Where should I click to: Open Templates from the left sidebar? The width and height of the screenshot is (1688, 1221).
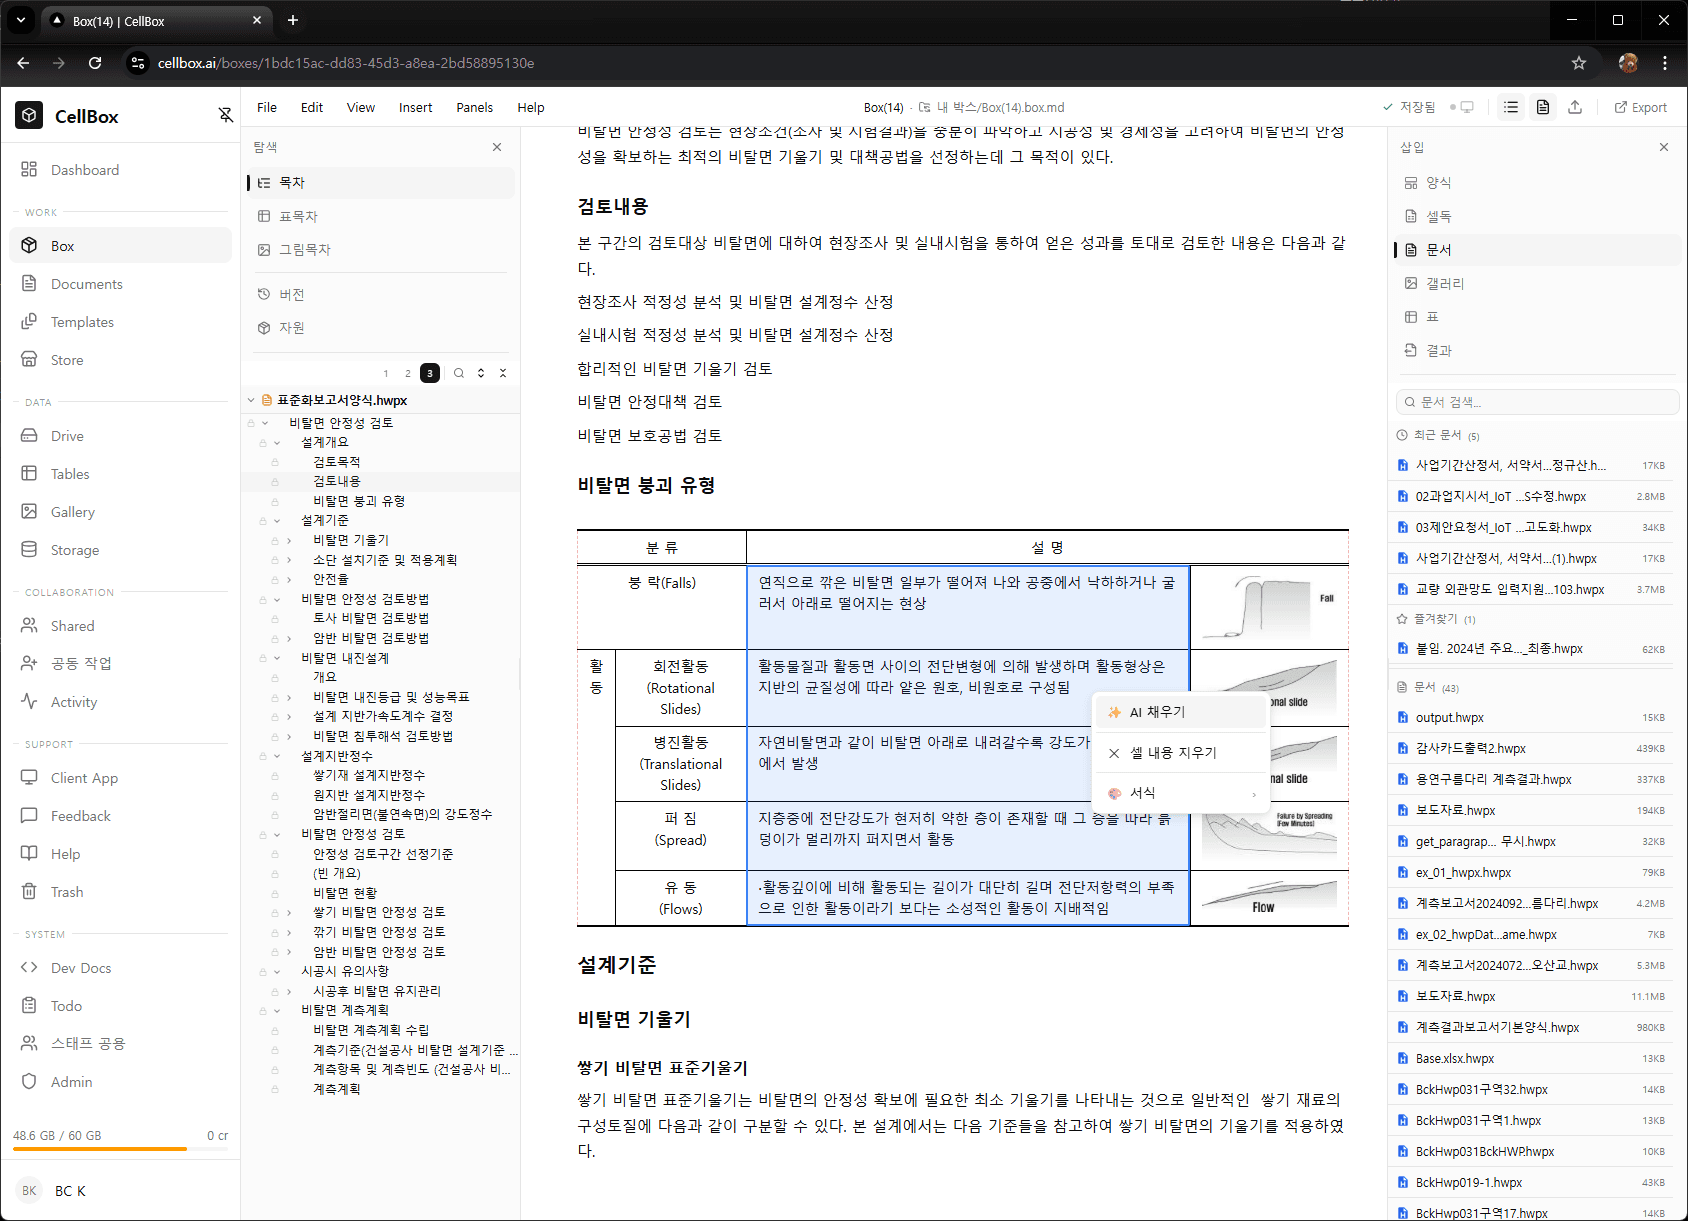coord(82,321)
